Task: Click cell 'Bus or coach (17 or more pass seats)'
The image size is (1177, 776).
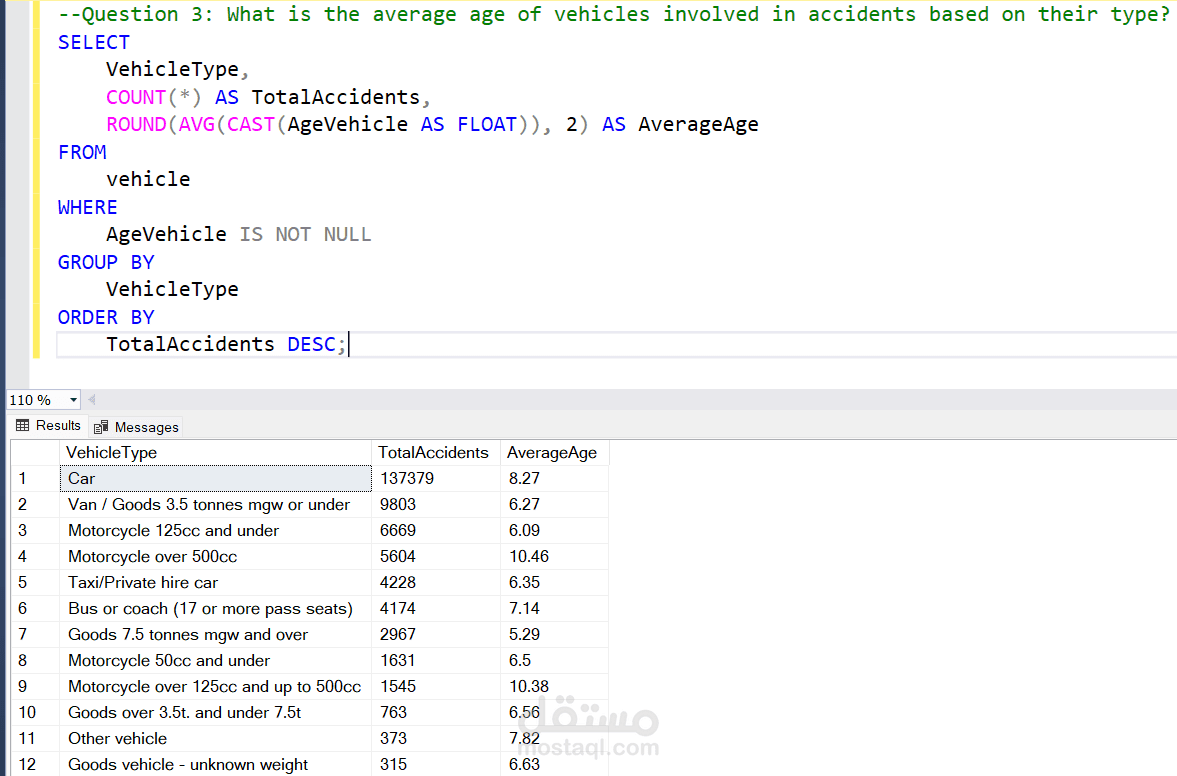Action: 215,609
